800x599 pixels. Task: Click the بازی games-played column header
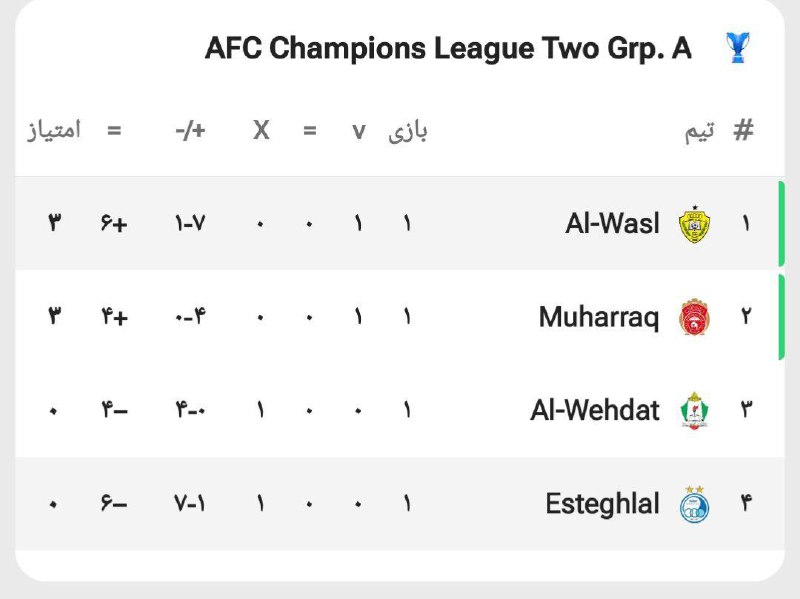(x=408, y=131)
